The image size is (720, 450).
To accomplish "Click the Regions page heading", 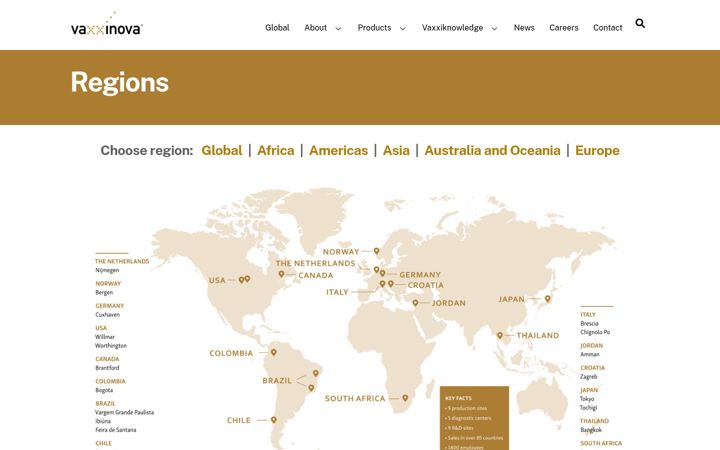I will tap(119, 82).
